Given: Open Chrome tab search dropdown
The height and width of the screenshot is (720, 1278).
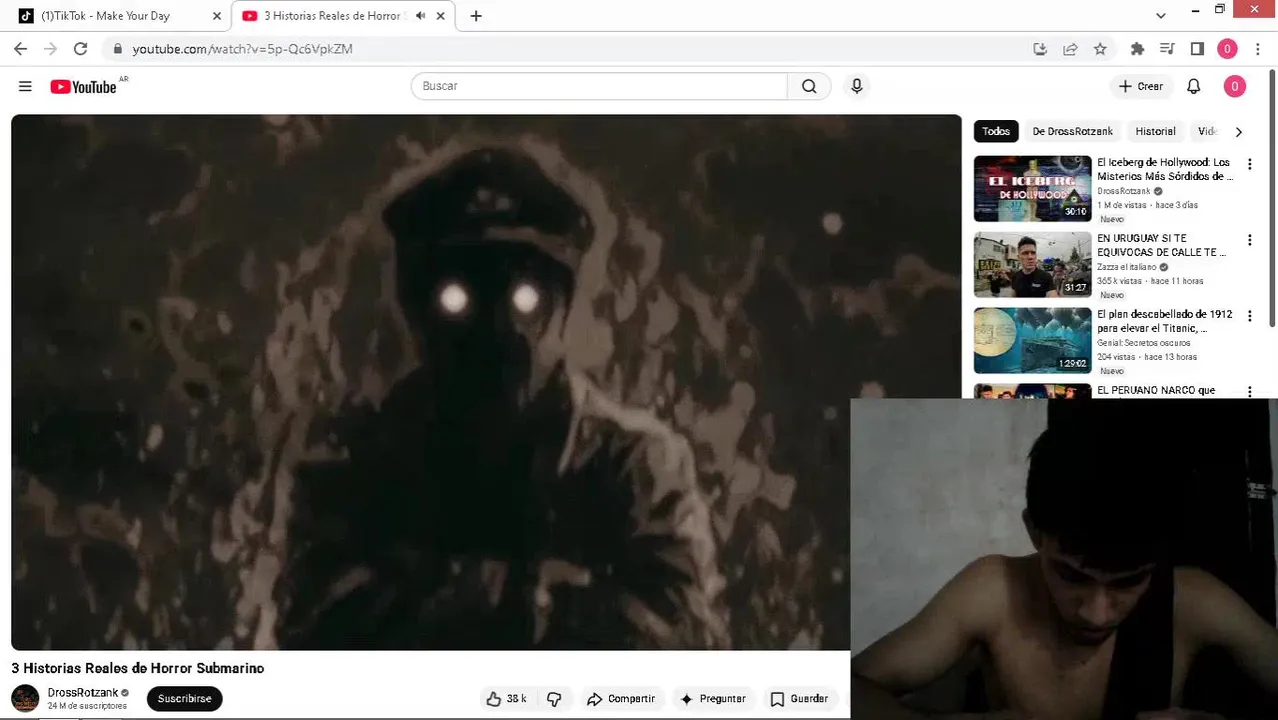Looking at the screenshot, I should pos(1160,15).
